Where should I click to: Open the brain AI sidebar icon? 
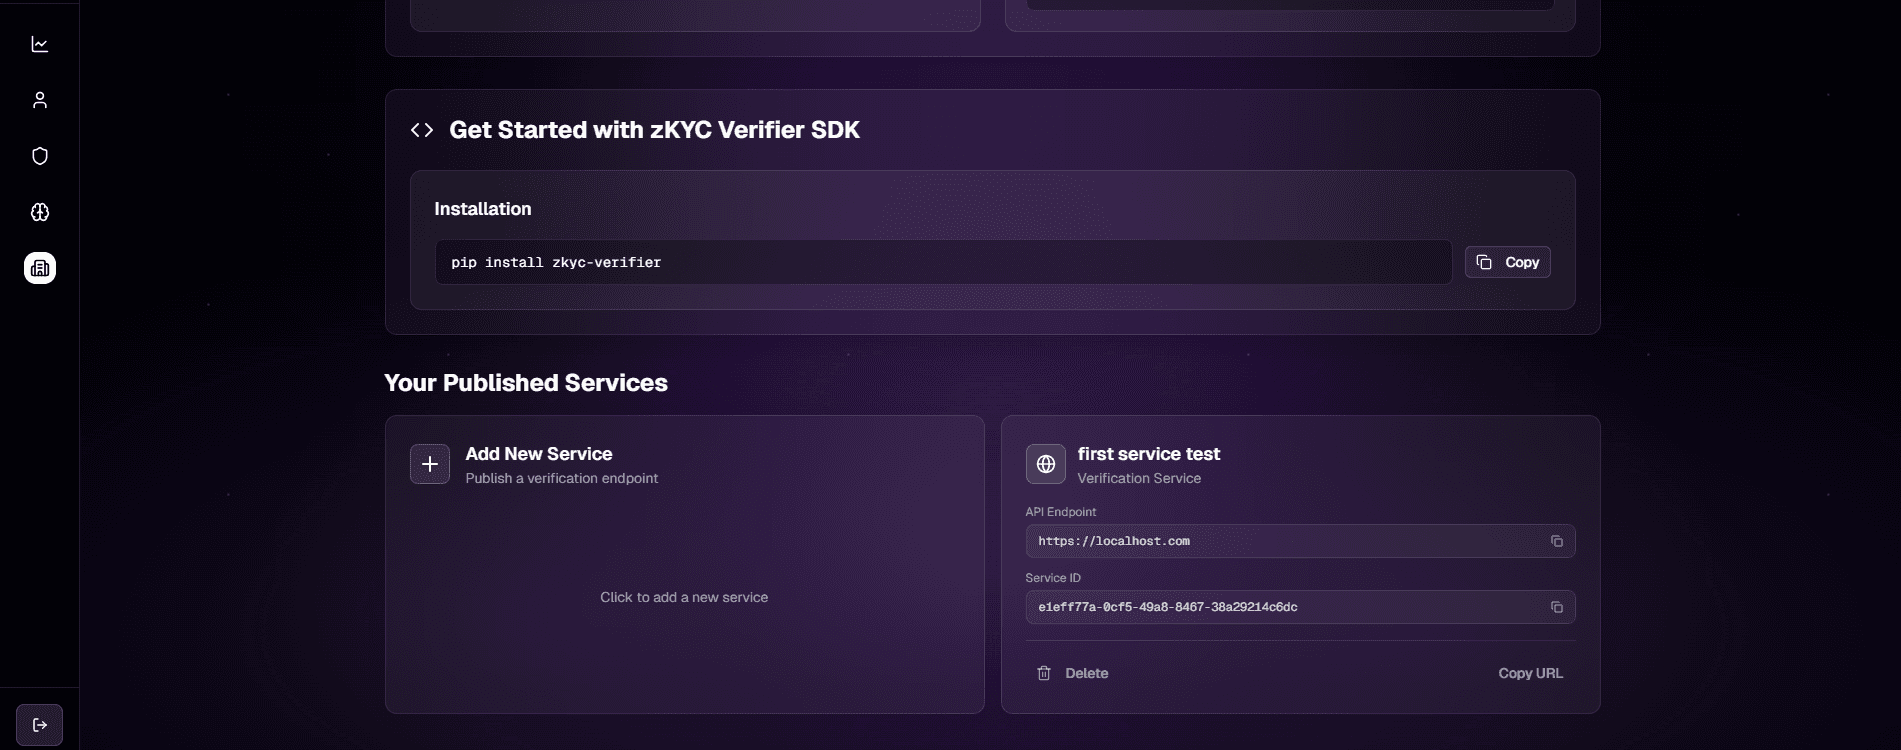(x=40, y=212)
